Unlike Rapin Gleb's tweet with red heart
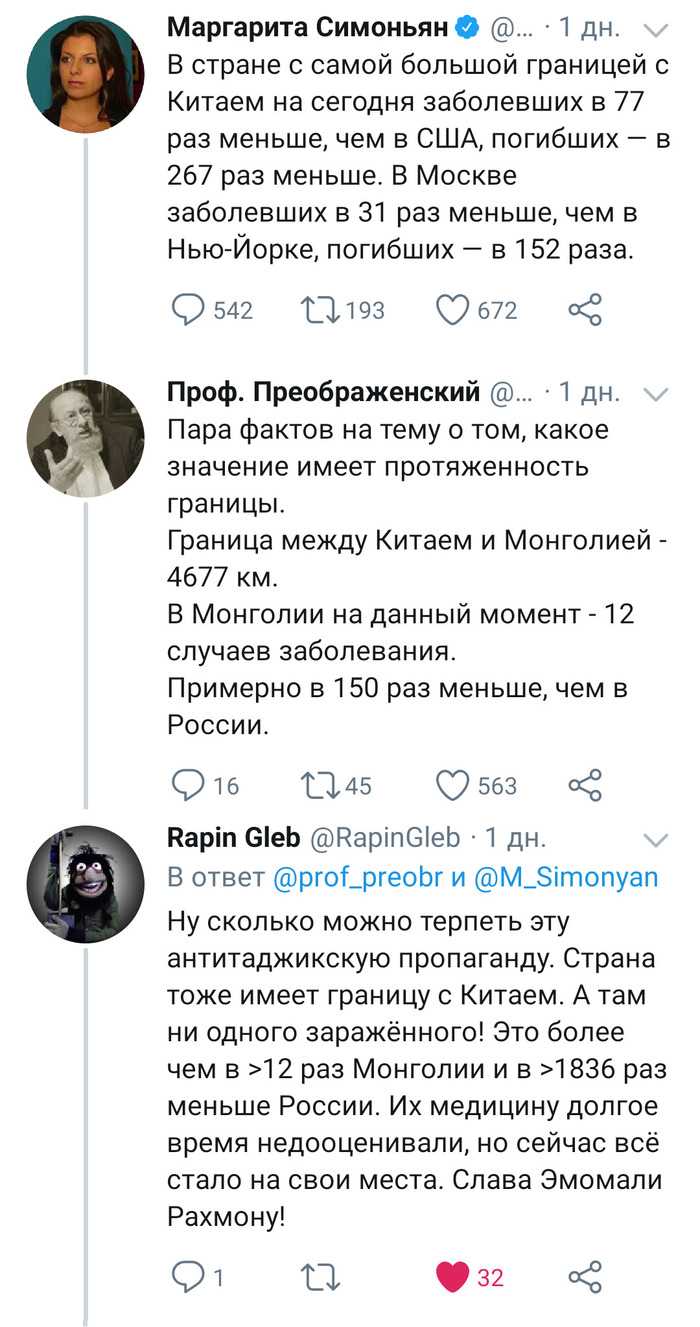The image size is (700, 1327). [x=453, y=1269]
